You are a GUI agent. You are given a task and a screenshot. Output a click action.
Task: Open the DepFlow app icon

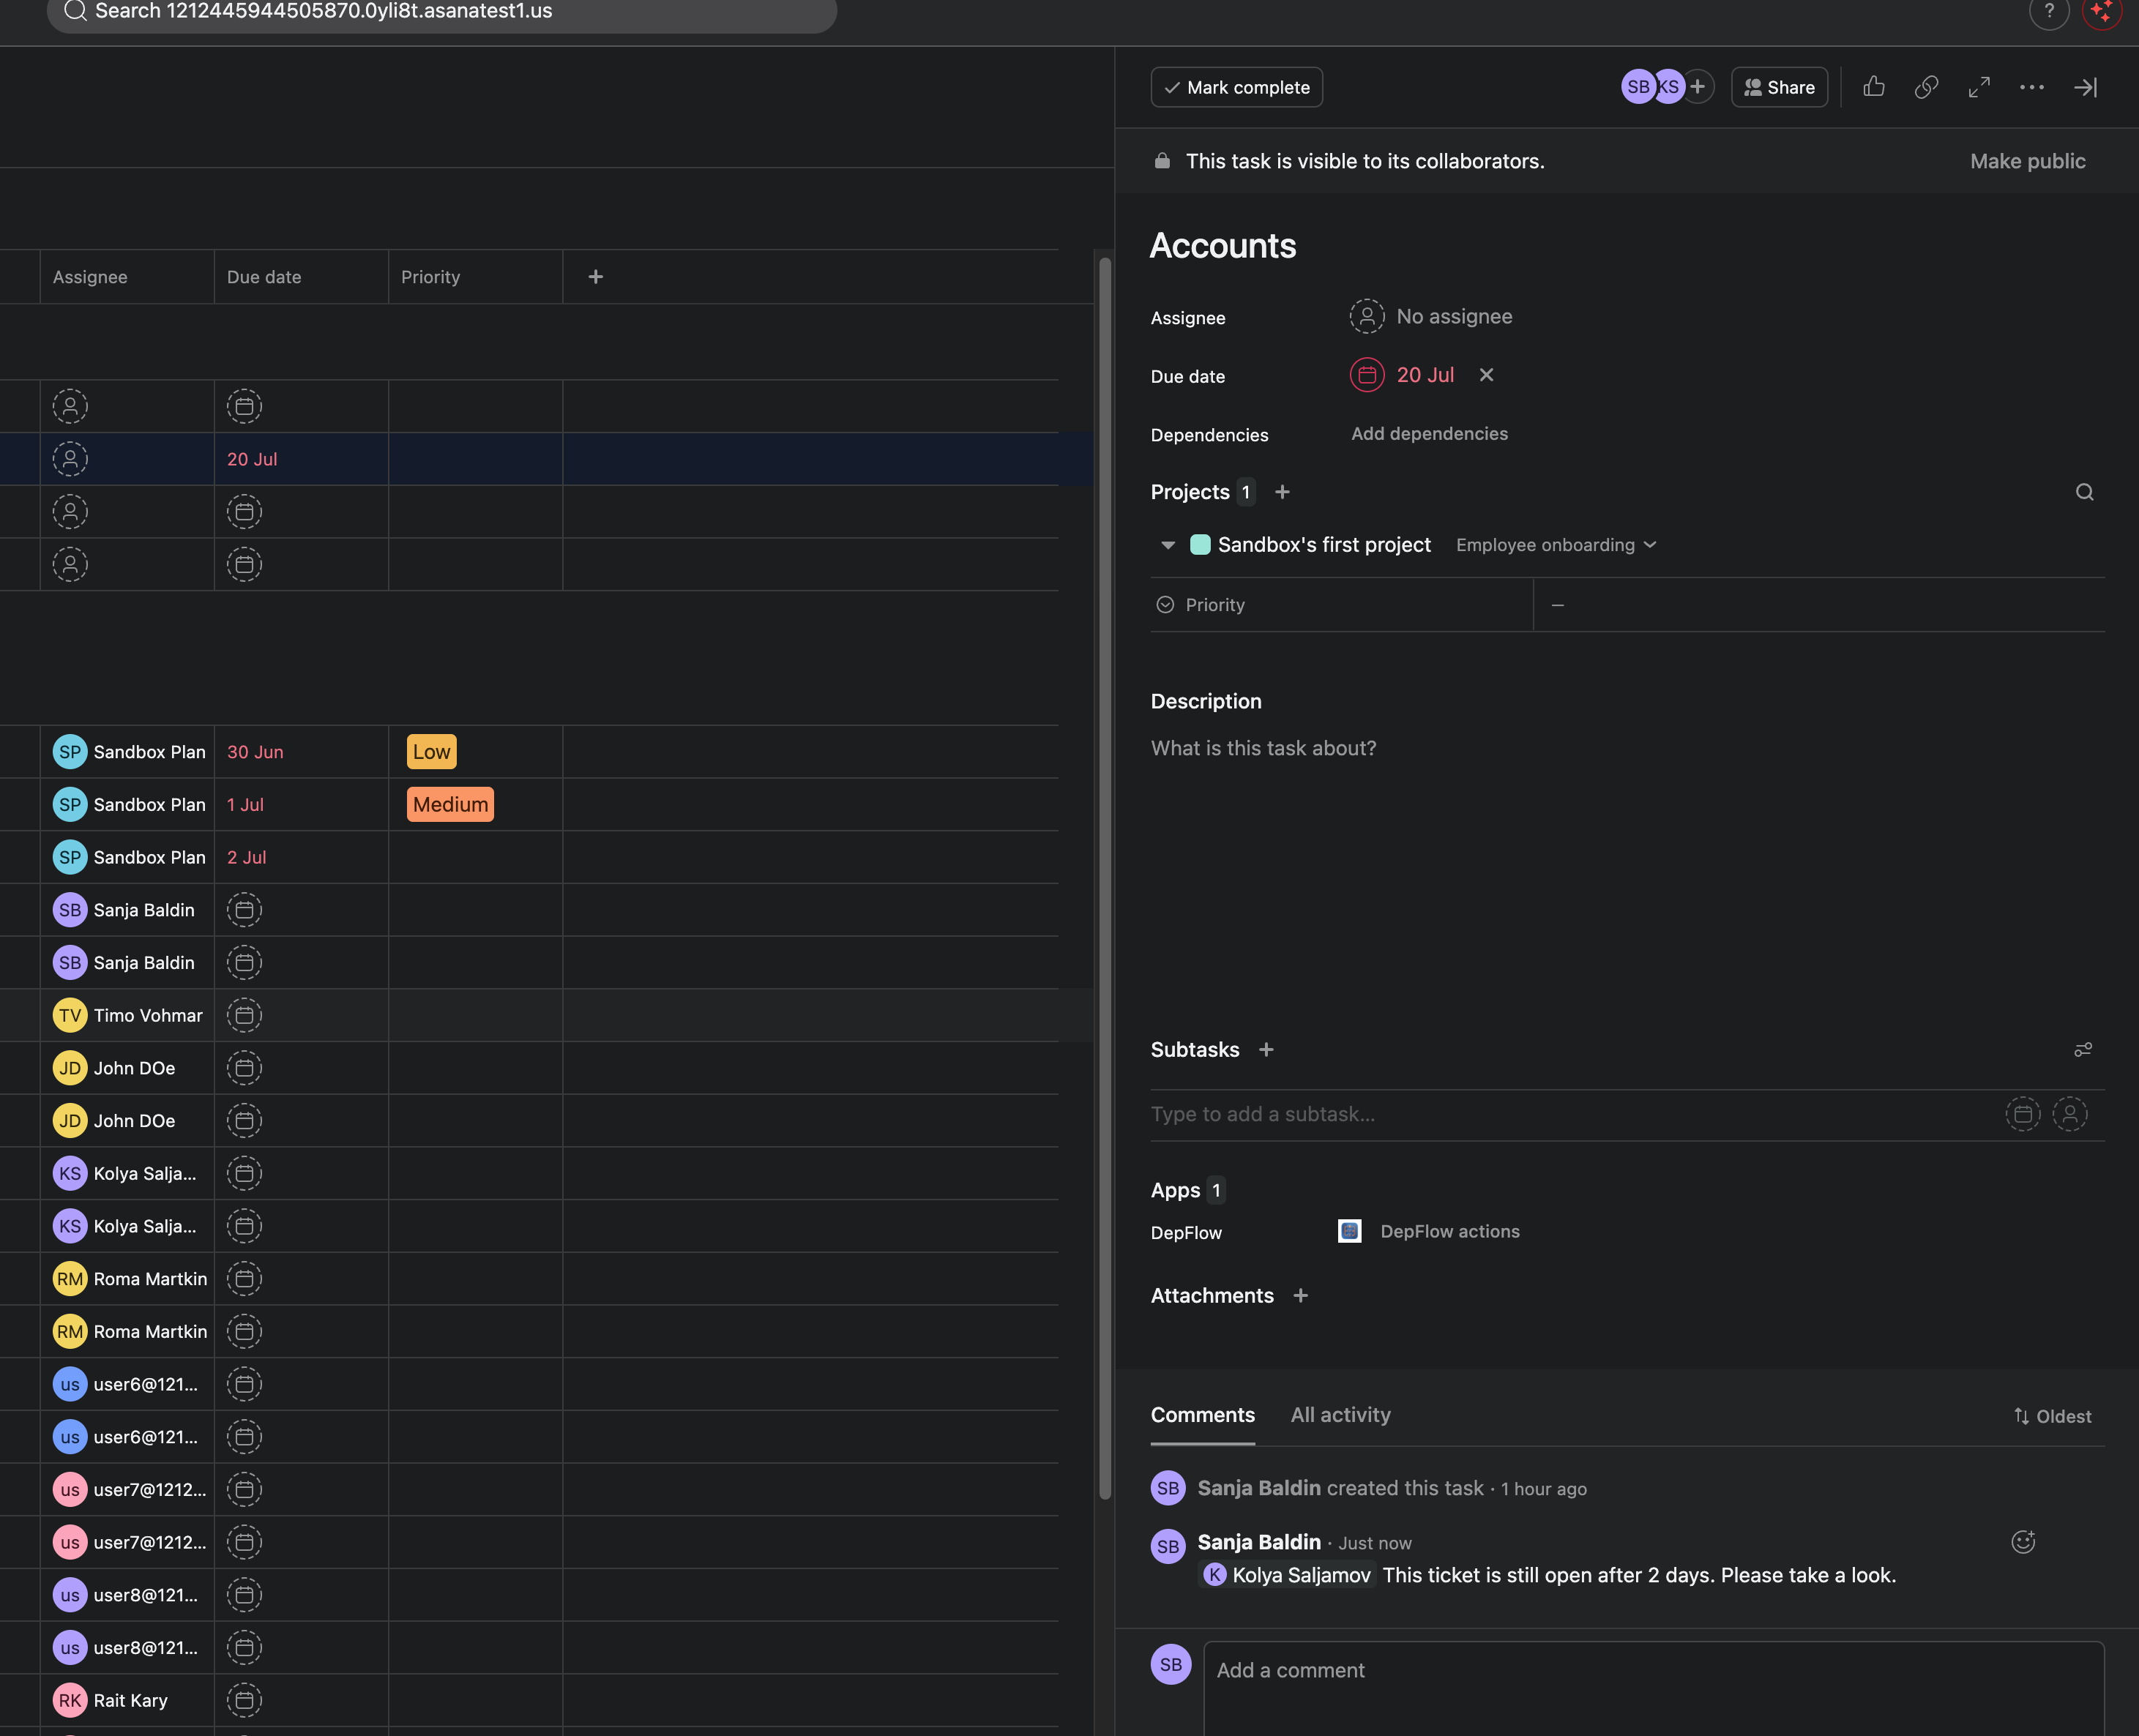pyautogui.click(x=1349, y=1231)
